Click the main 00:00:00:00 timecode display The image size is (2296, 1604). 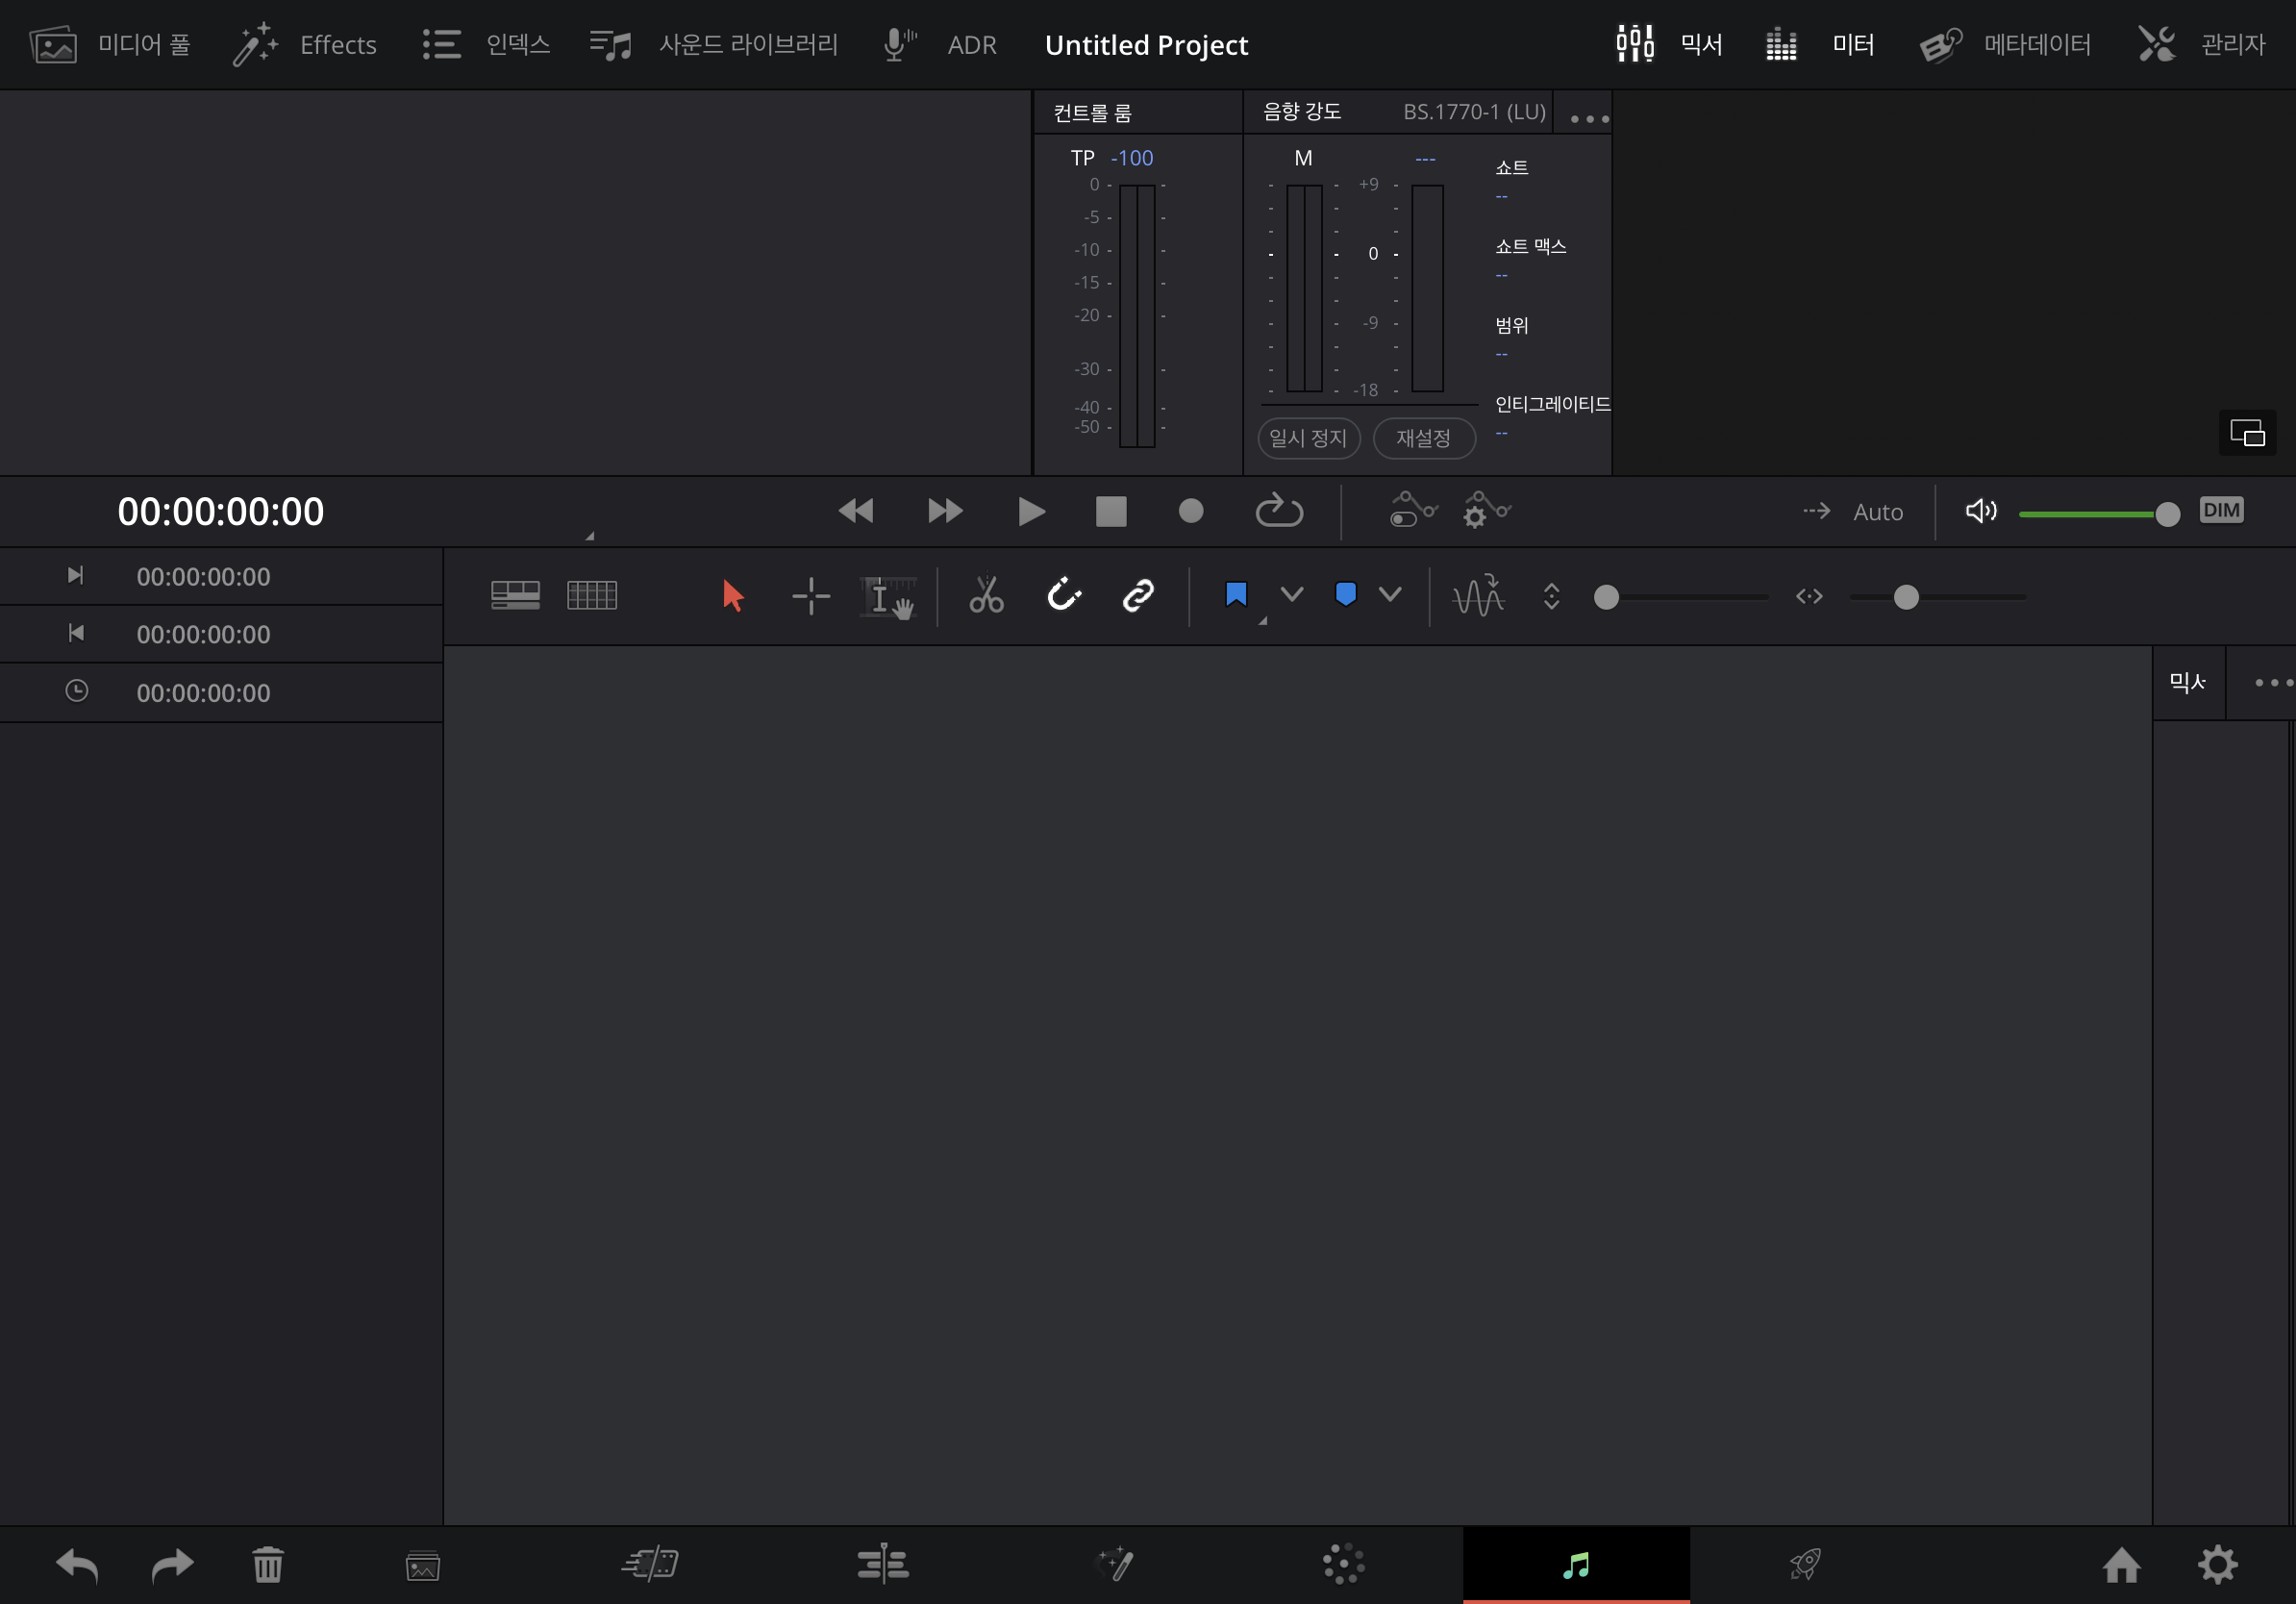pyautogui.click(x=221, y=512)
